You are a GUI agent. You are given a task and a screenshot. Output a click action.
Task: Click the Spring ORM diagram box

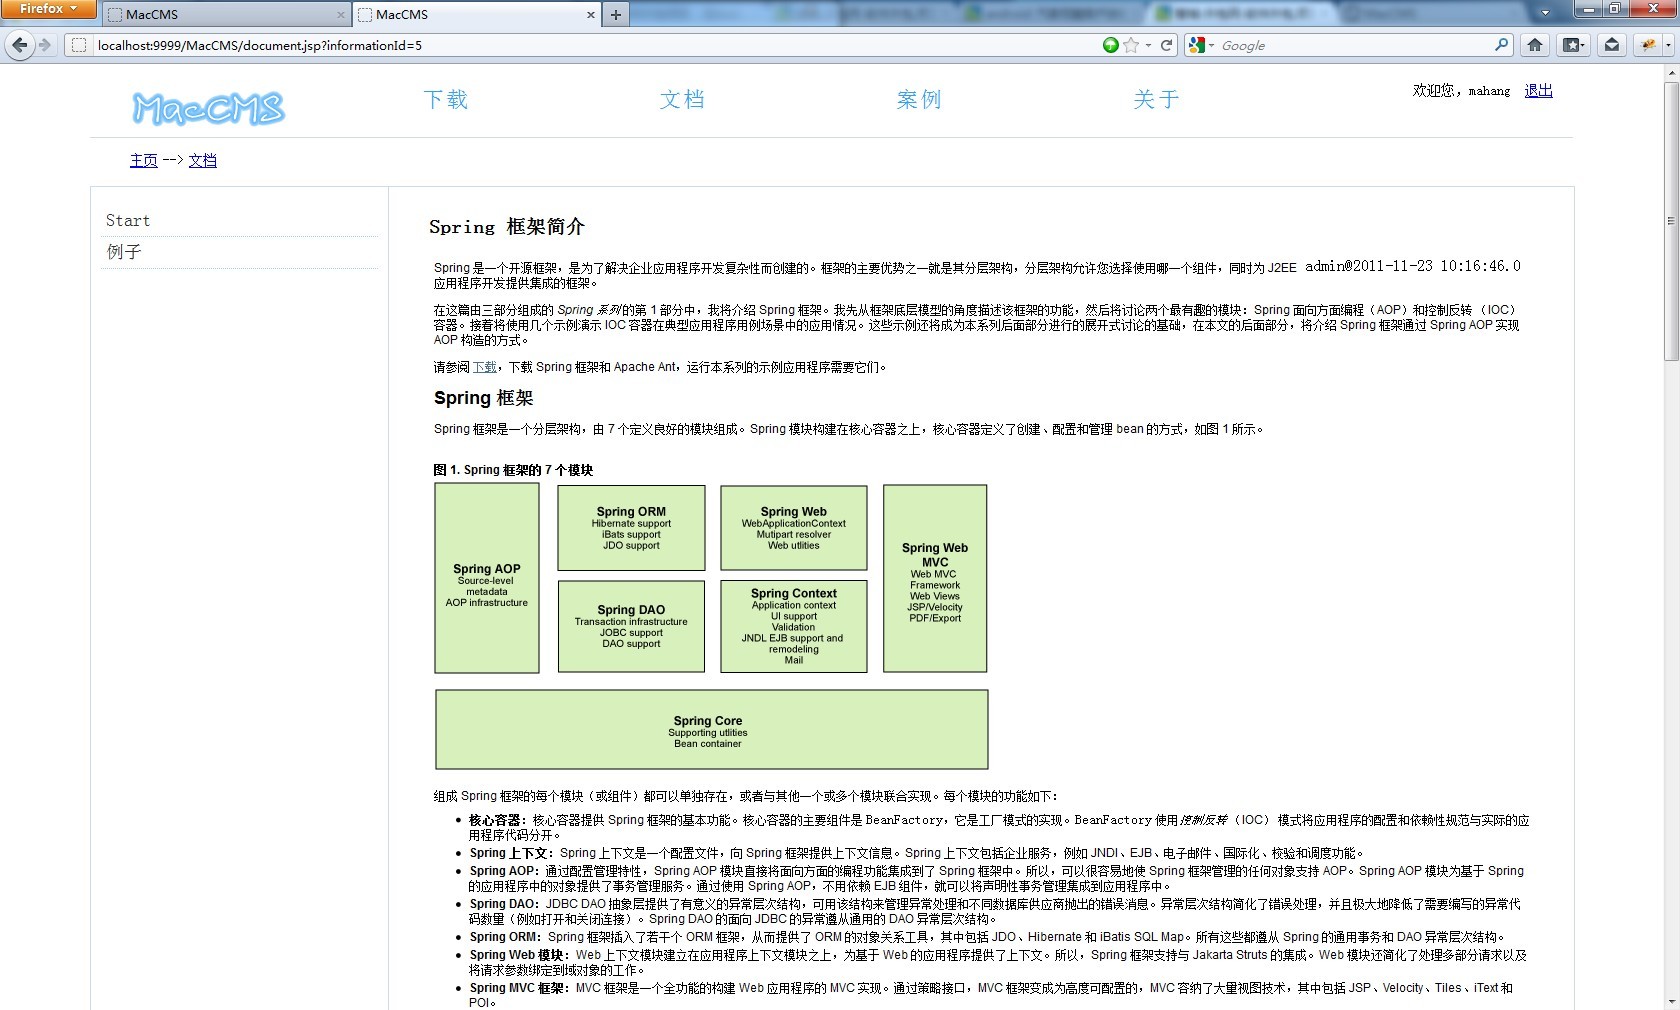coord(631,527)
